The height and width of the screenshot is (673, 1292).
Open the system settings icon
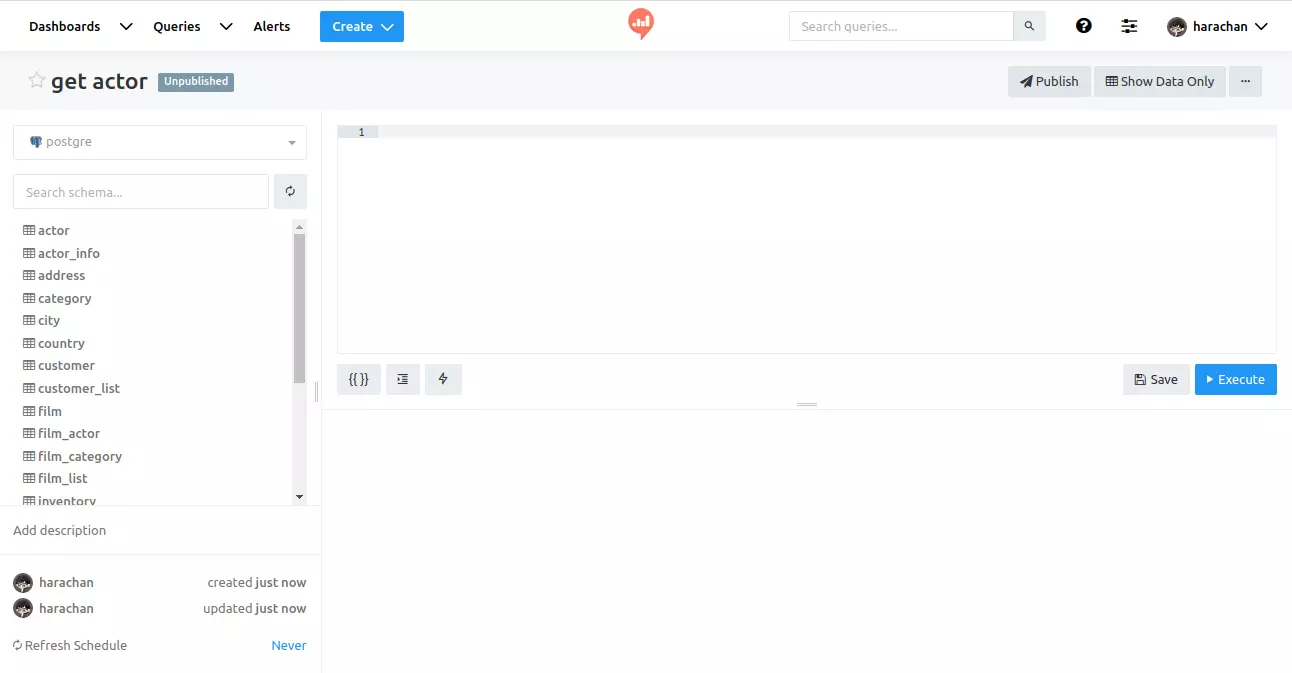click(1129, 26)
